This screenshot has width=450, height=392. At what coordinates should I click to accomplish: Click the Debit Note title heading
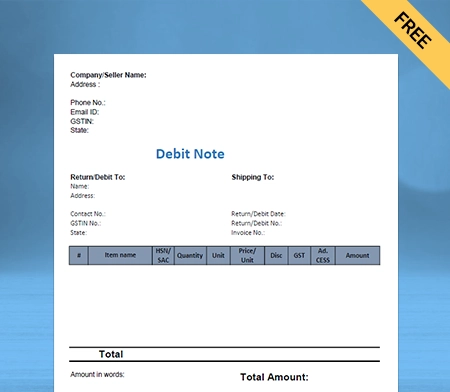click(190, 154)
